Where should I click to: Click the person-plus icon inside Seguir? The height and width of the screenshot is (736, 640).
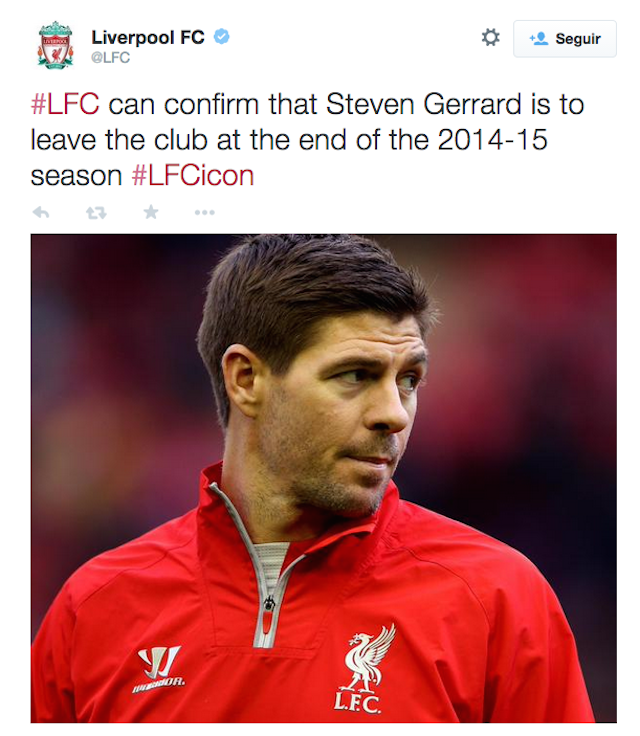point(538,39)
